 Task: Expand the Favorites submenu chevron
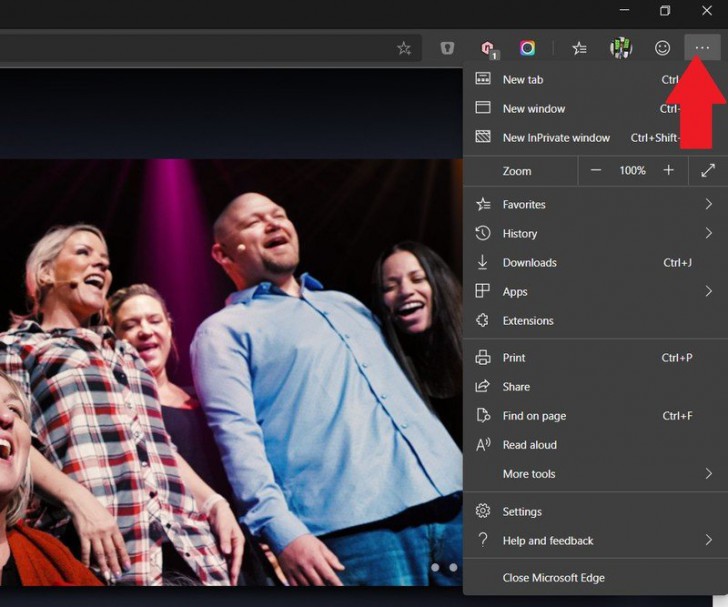[x=708, y=204]
